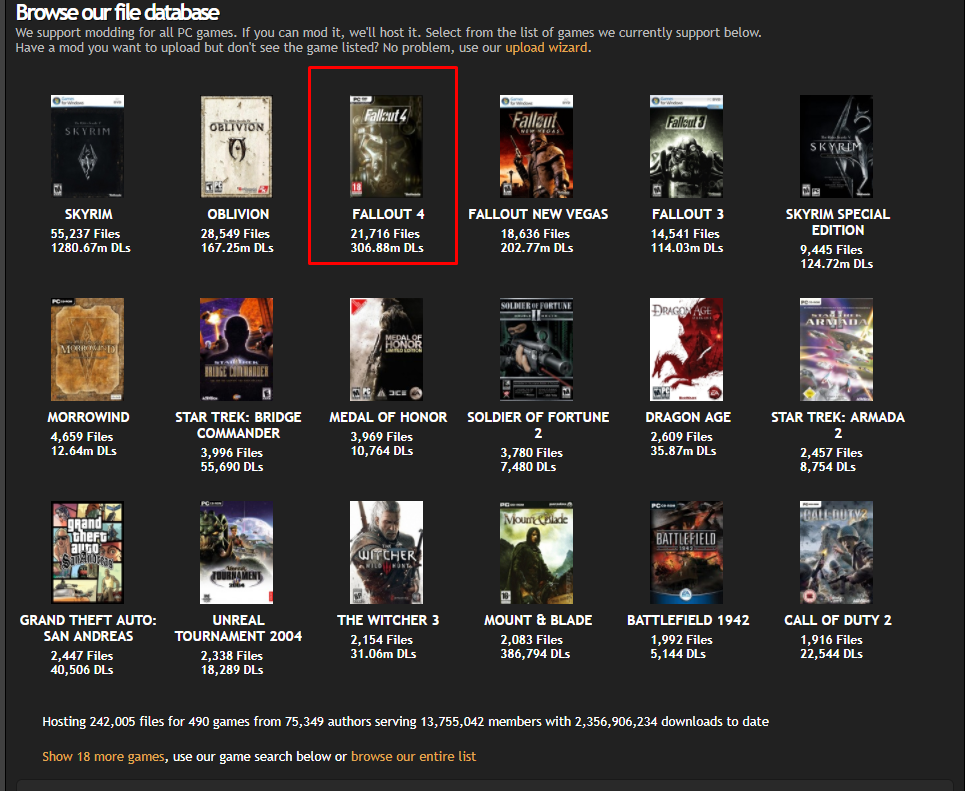
Task: Choose the GTA San Andreas cover image
Action: pos(87,552)
